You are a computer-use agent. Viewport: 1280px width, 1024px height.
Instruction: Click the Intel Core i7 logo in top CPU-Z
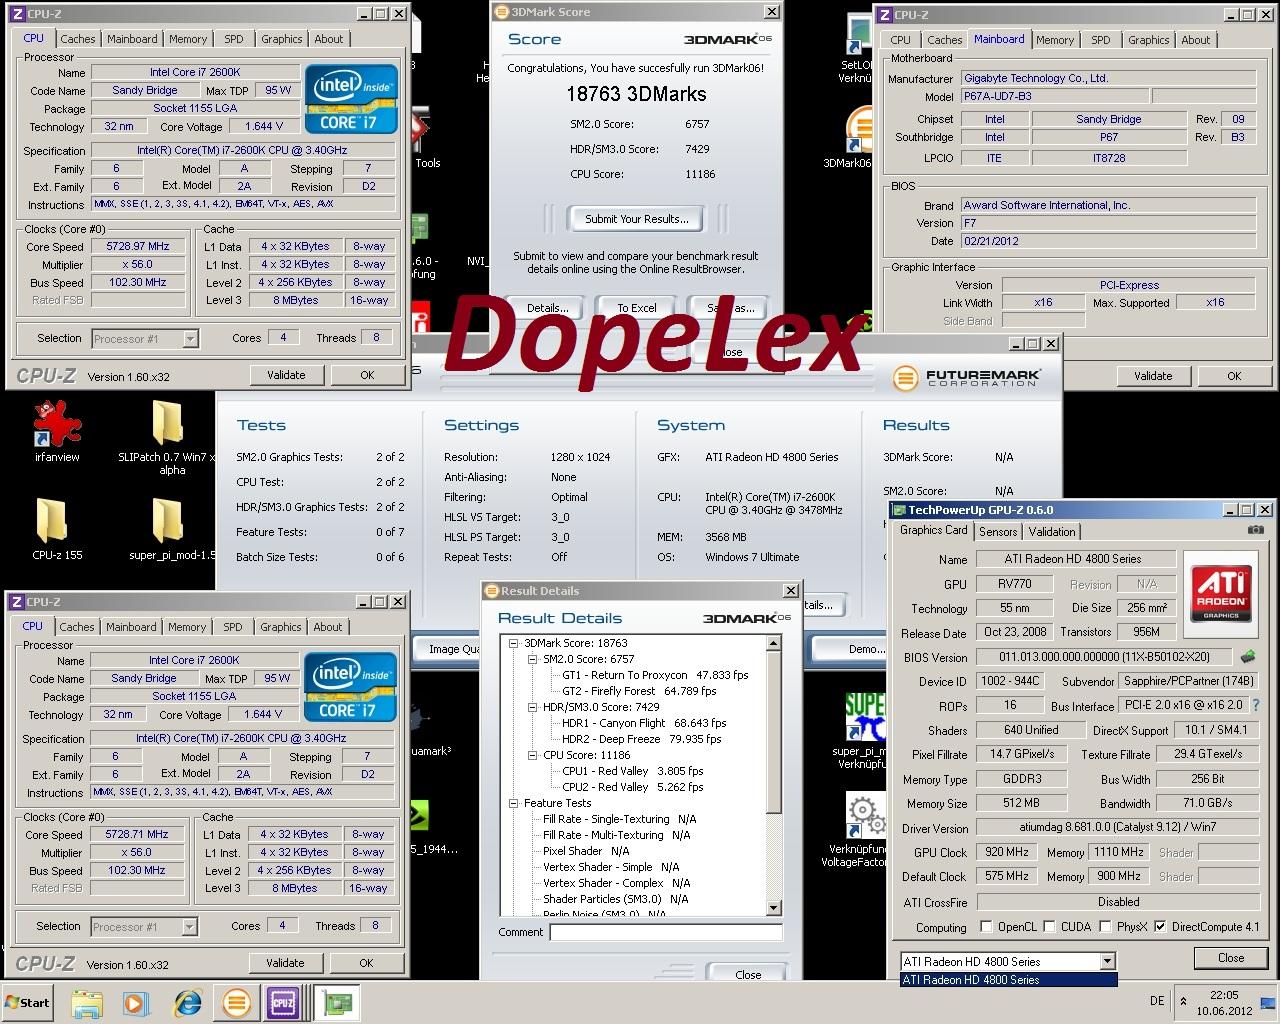pos(351,100)
